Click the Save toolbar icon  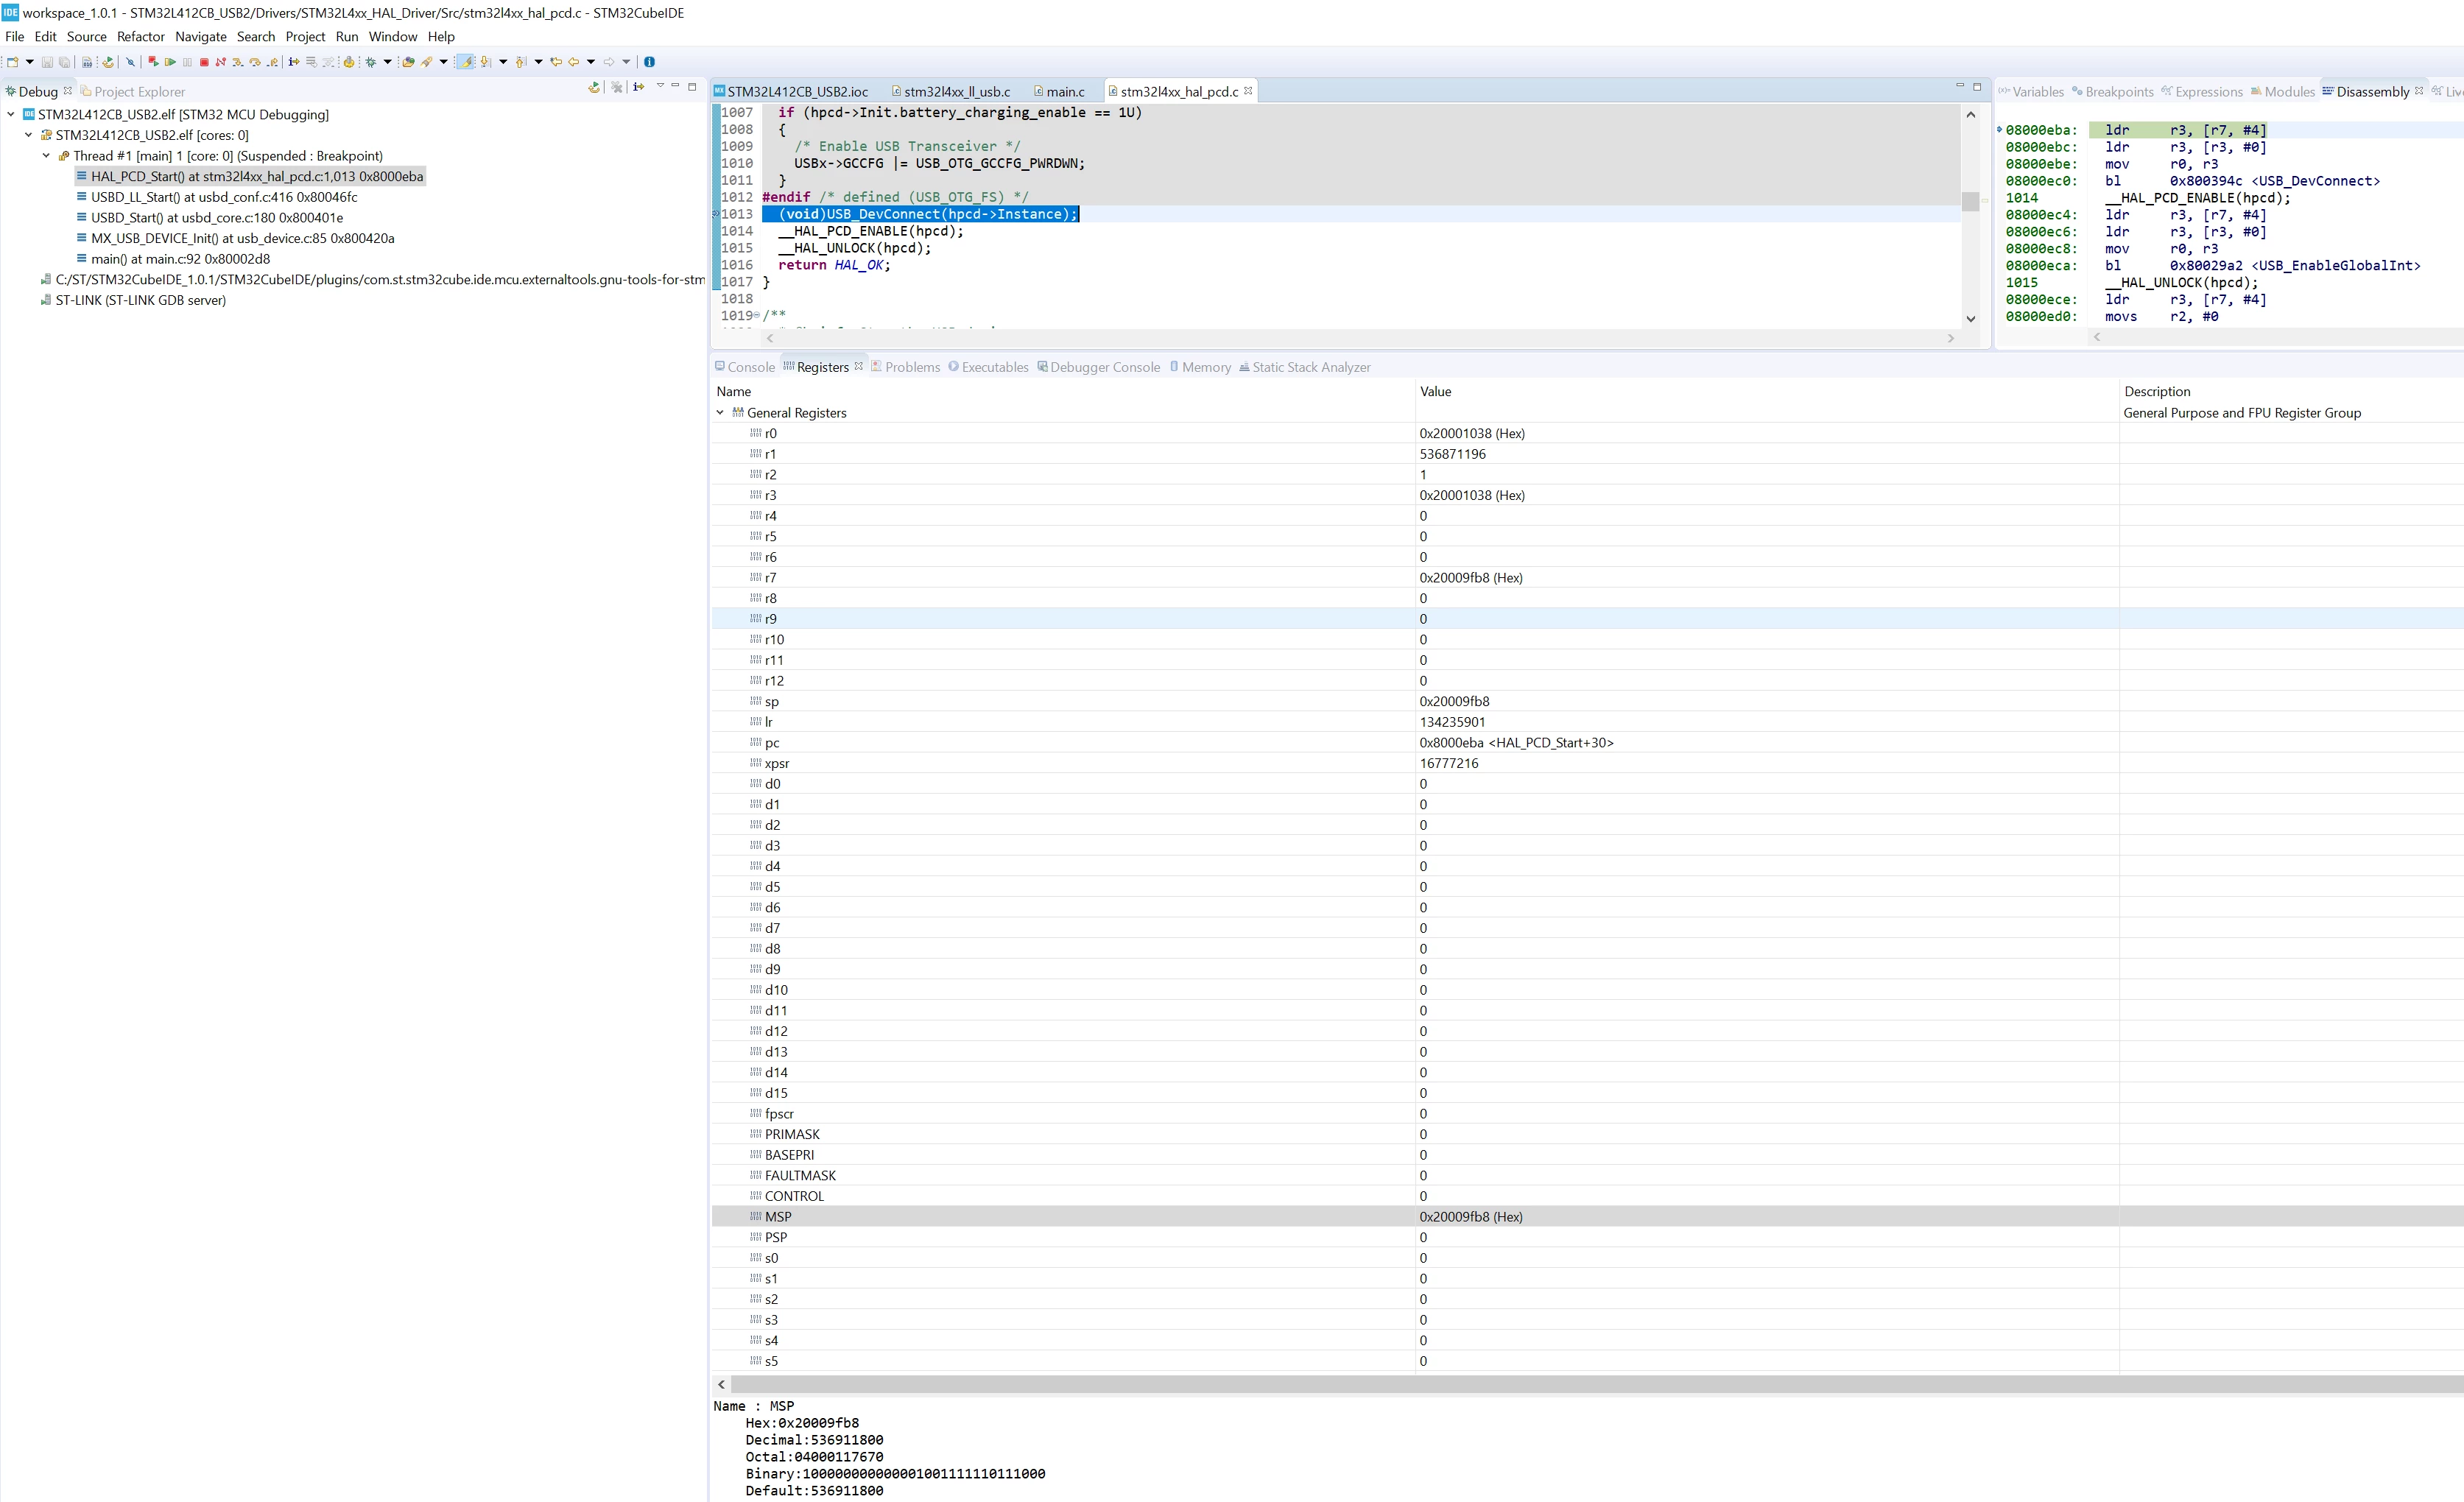[47, 62]
